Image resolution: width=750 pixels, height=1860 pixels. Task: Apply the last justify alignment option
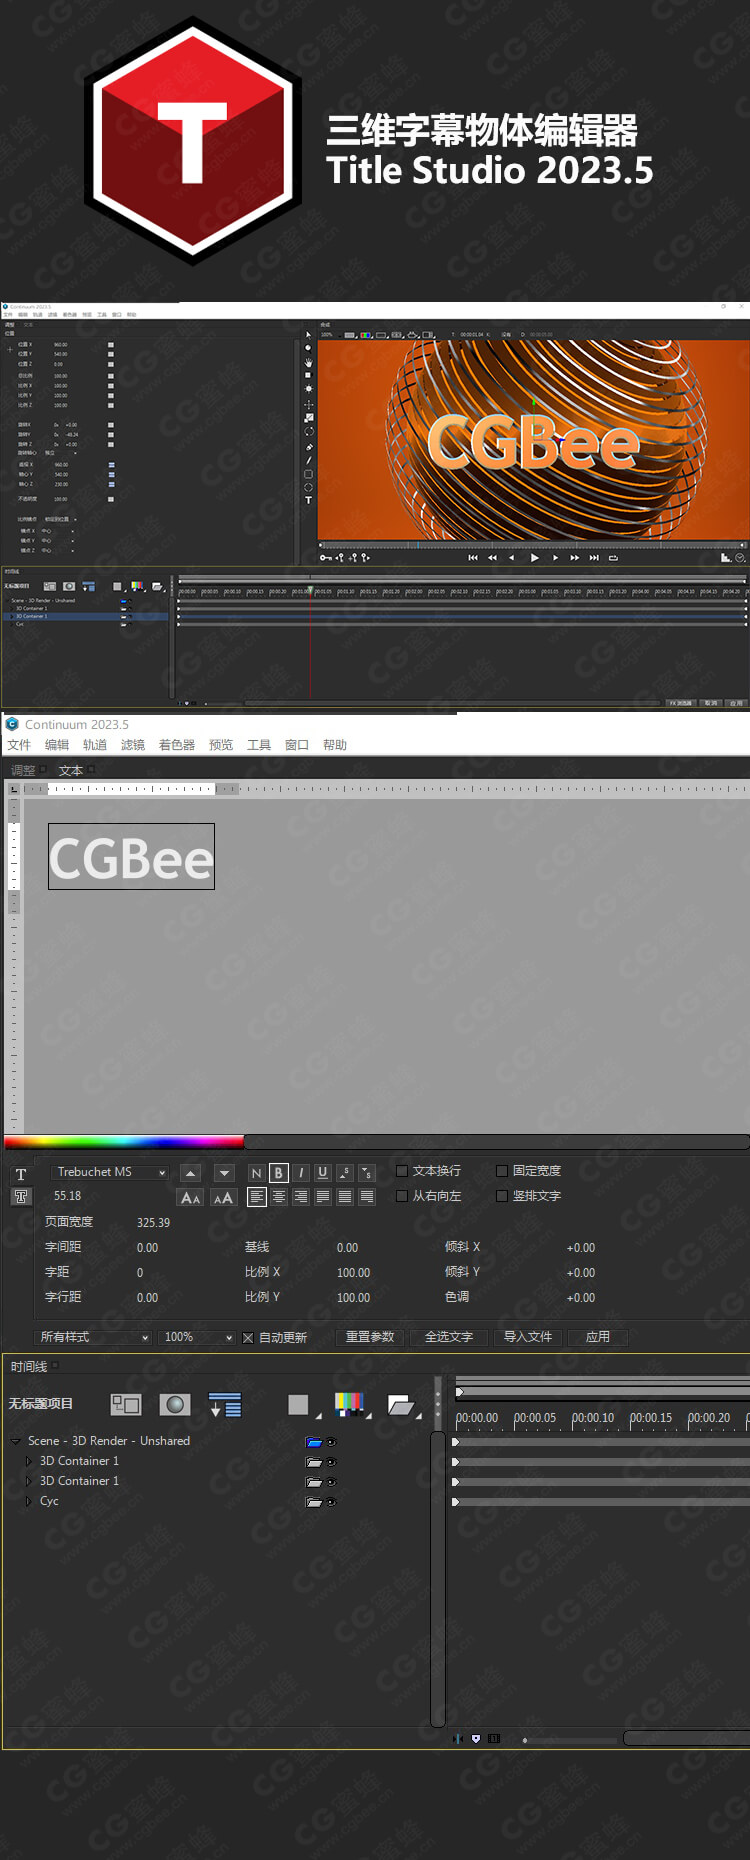(x=367, y=1196)
